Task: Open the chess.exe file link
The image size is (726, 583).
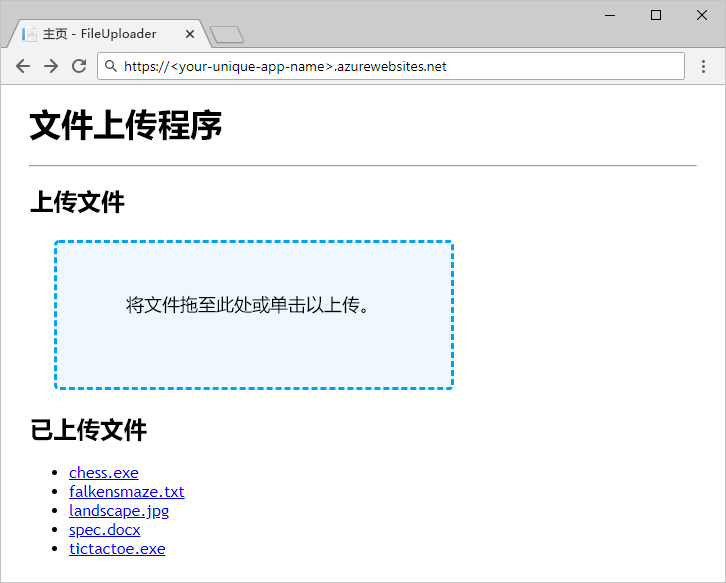Action: [104, 473]
